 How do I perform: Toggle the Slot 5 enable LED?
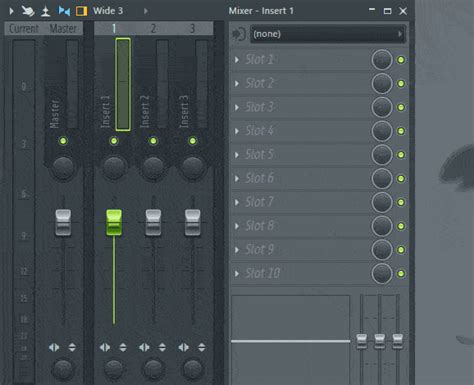[x=401, y=155]
